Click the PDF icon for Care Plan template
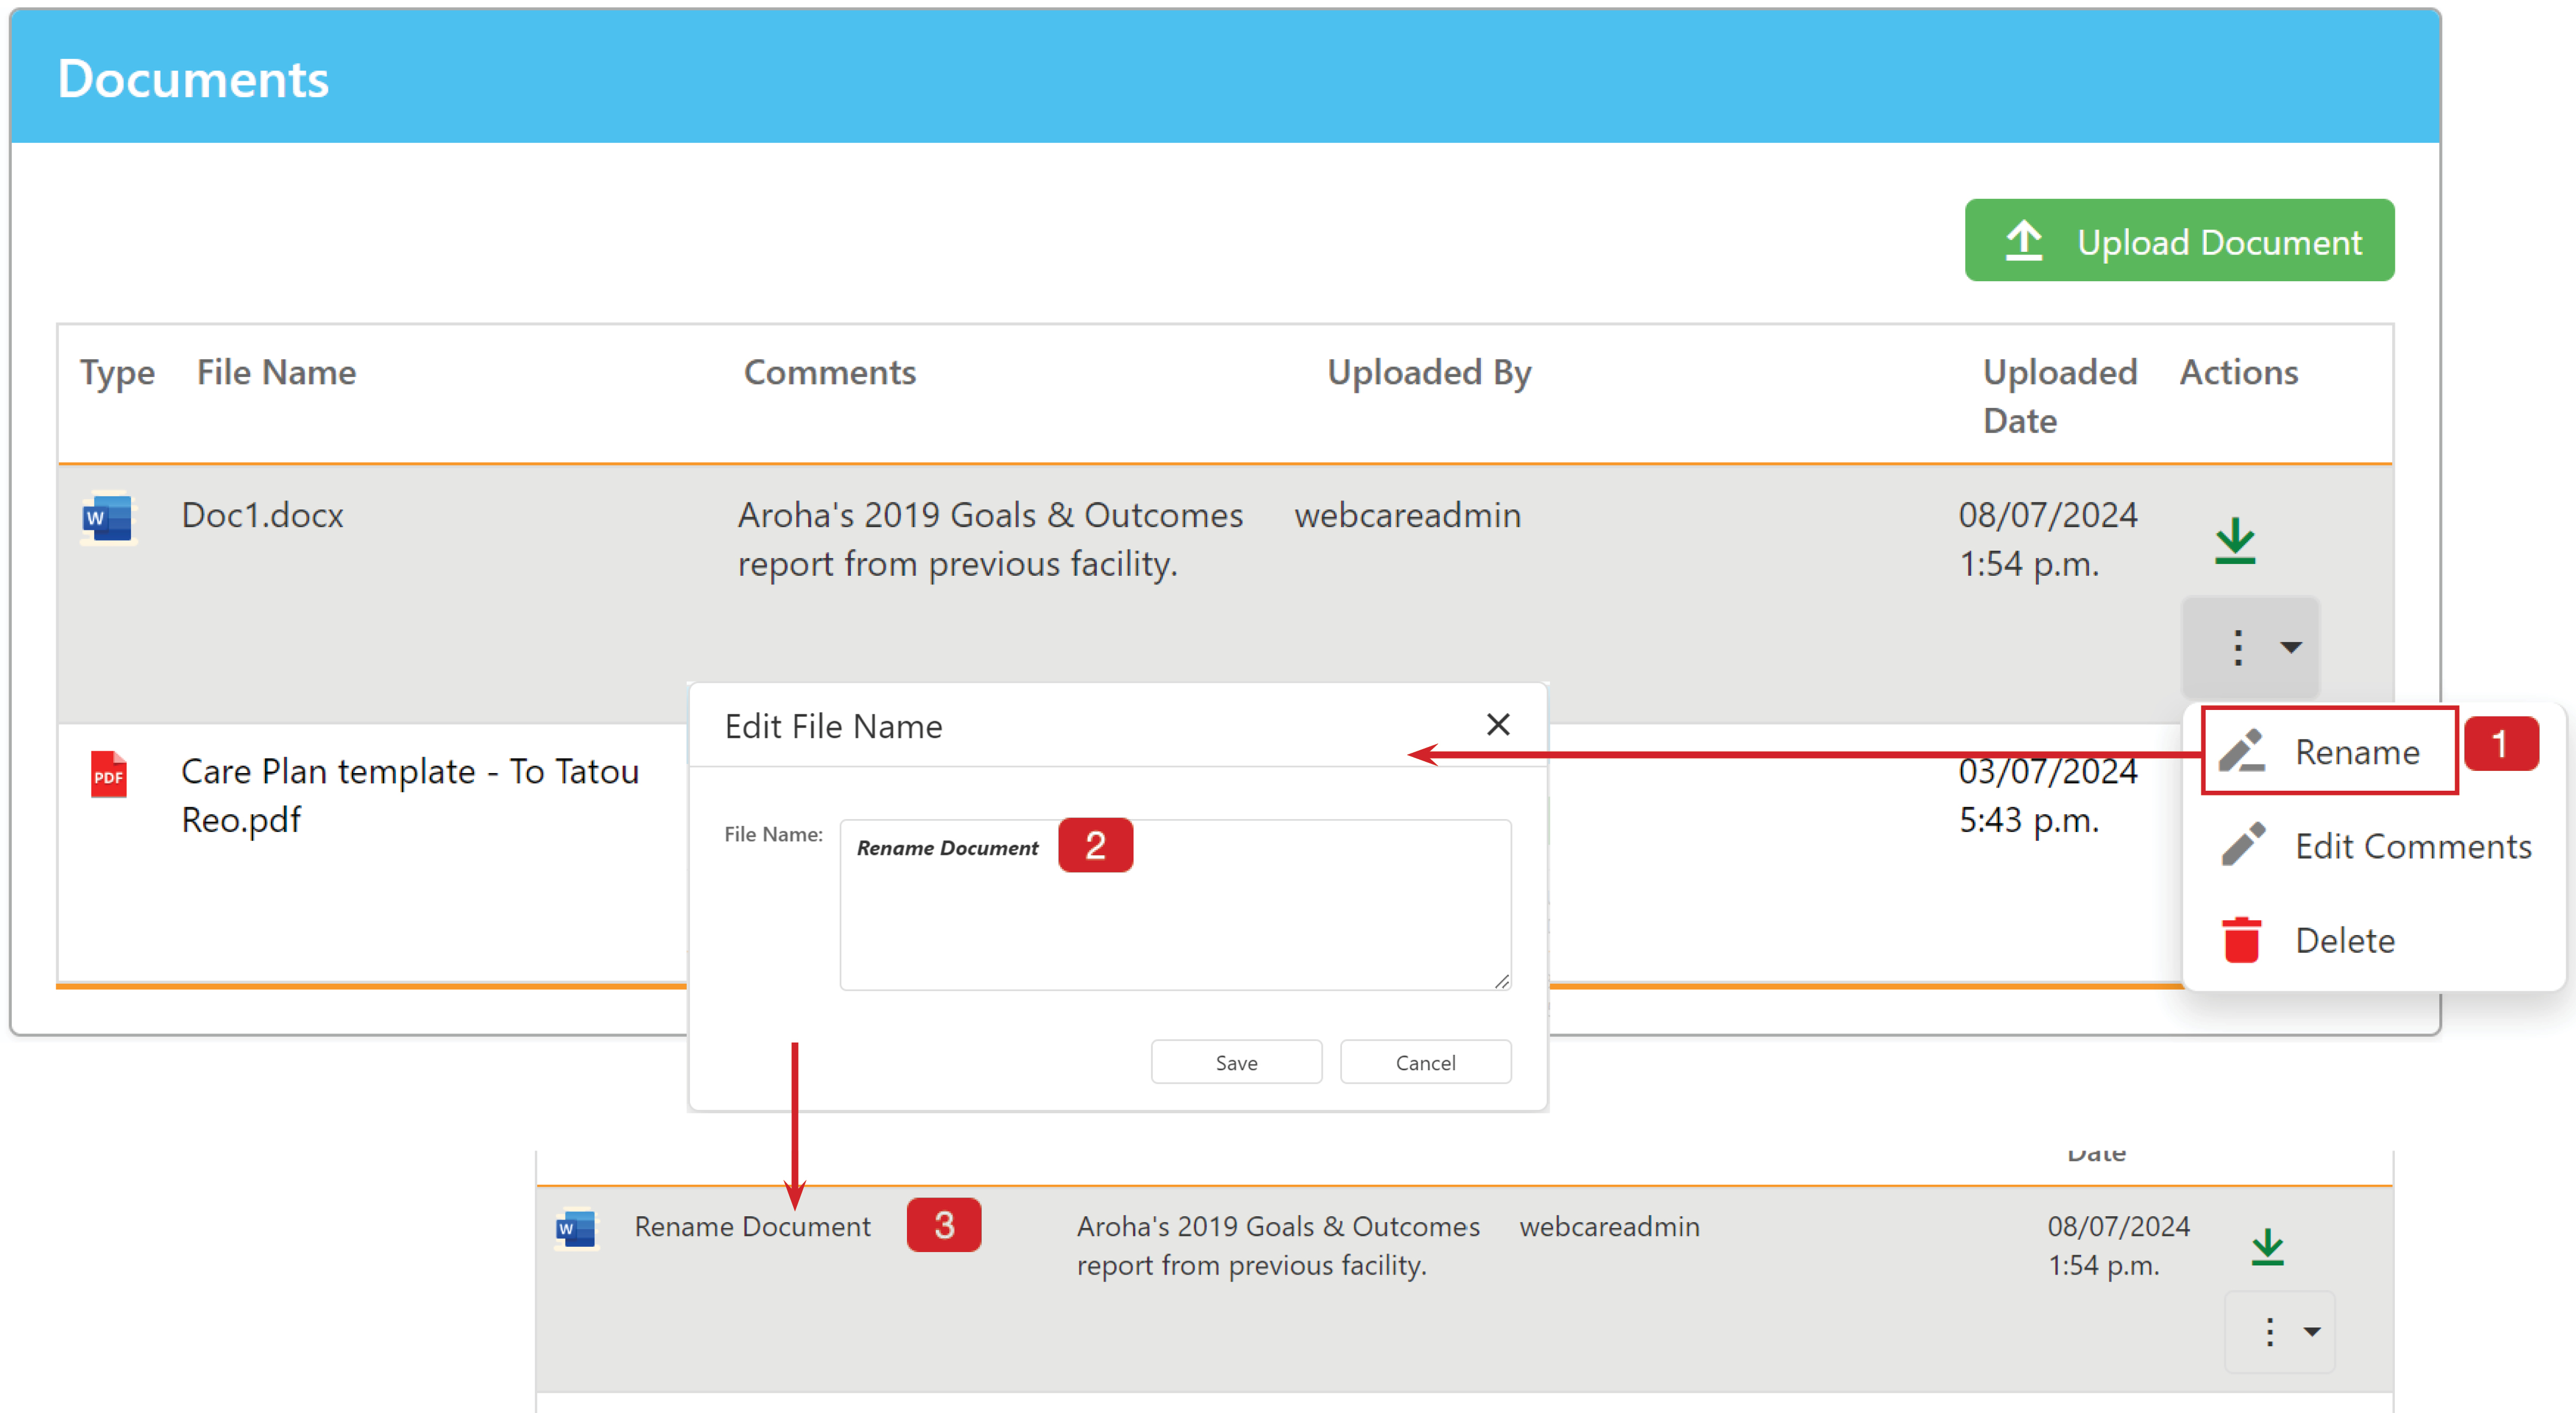Screen dimensions: 2576x1413 tap(109, 774)
